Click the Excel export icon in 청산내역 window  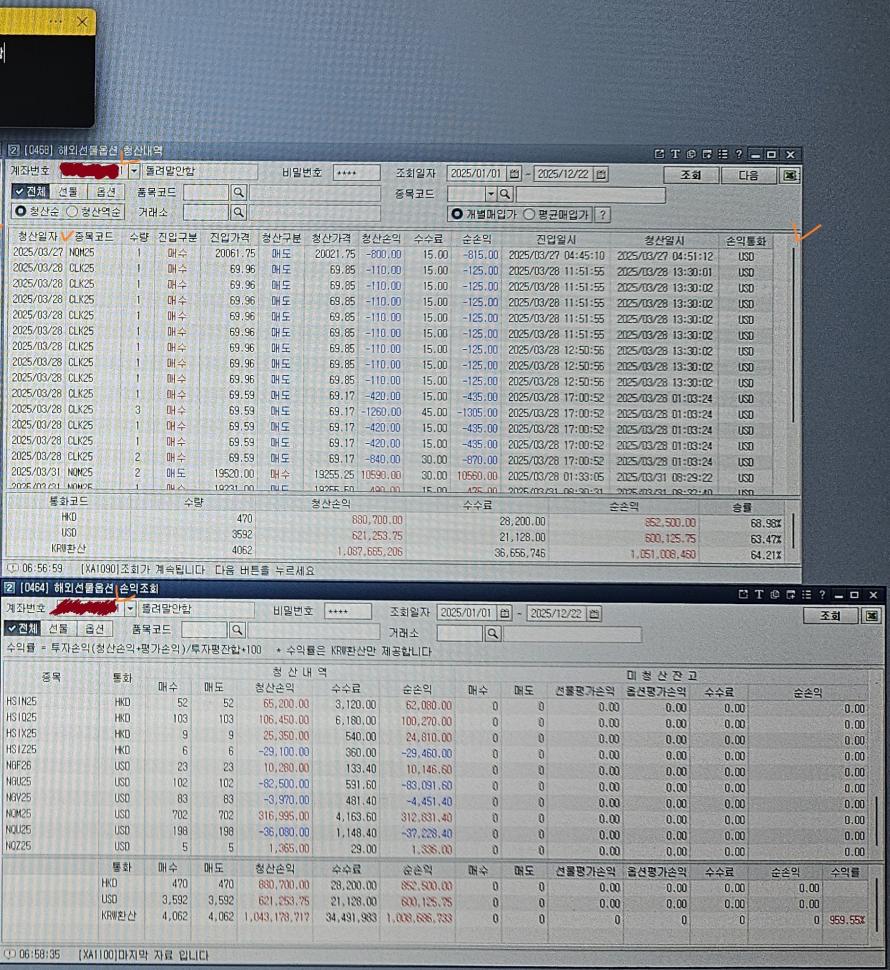pos(792,175)
